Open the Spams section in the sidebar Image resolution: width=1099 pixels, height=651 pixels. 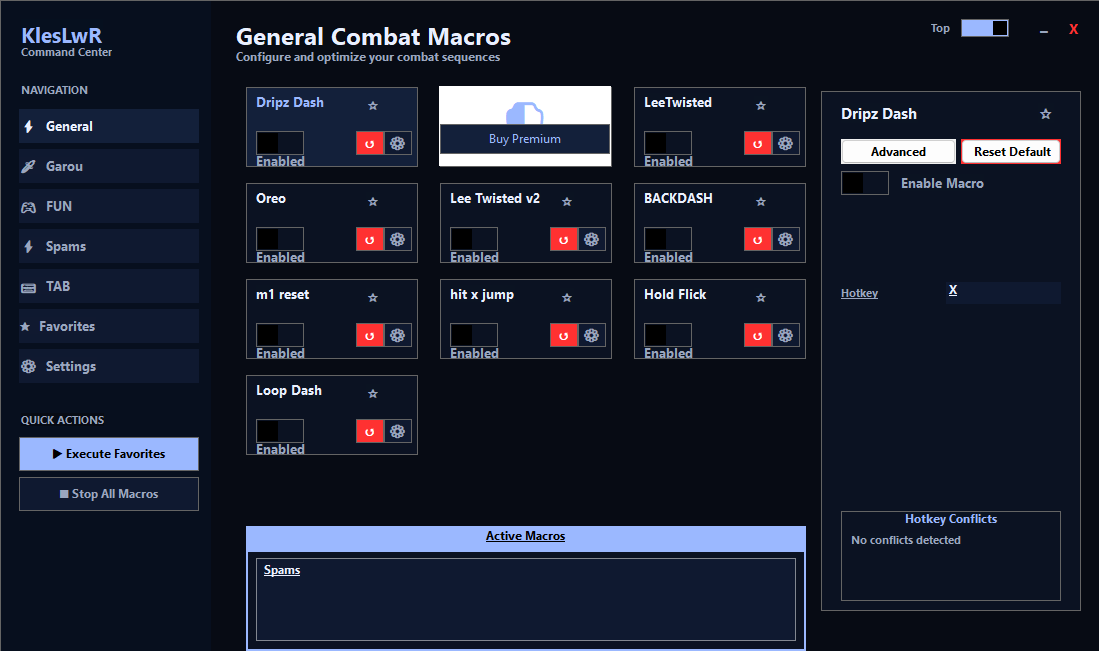pos(108,246)
